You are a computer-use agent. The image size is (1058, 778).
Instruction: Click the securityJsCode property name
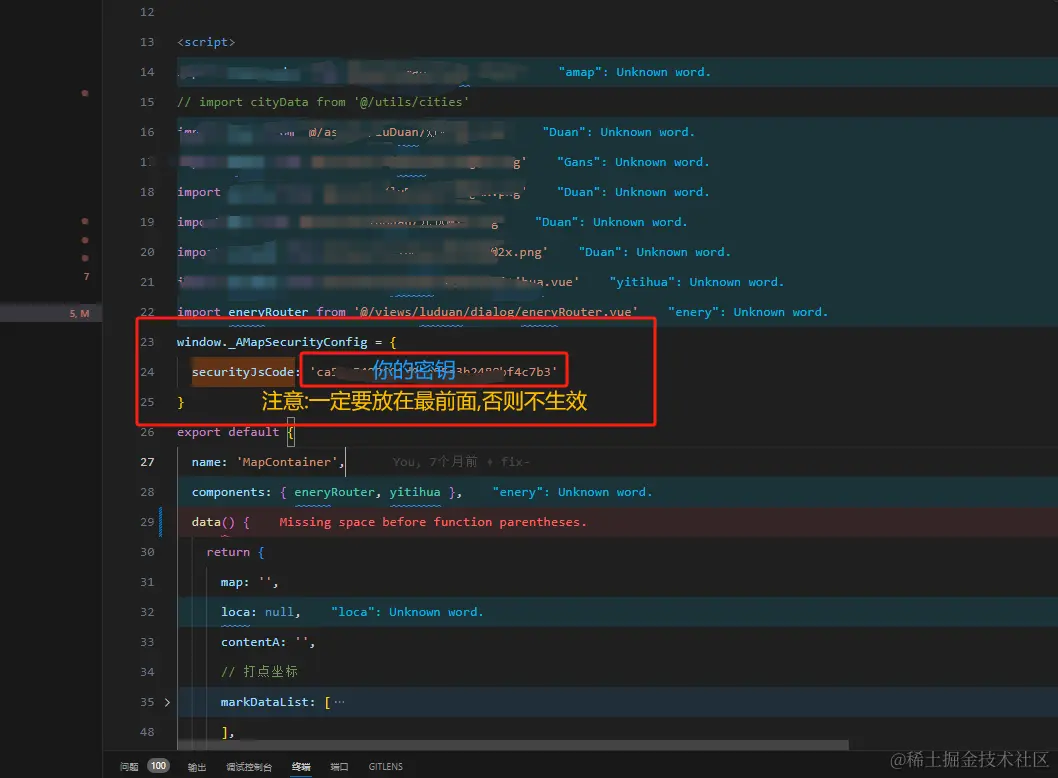pos(243,372)
